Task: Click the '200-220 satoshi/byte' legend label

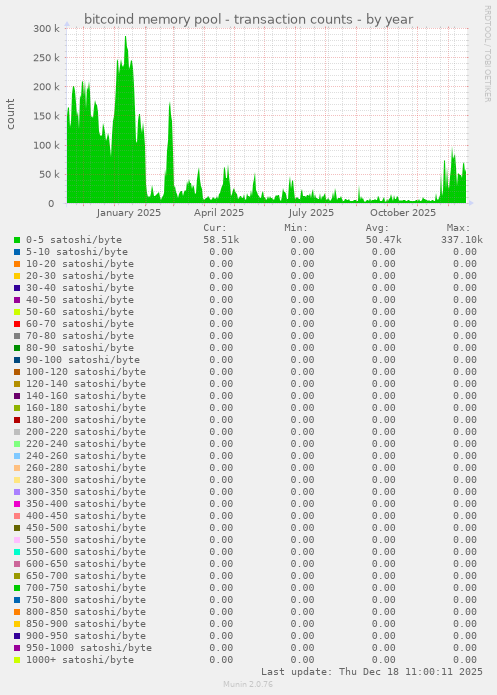Action: (x=86, y=431)
